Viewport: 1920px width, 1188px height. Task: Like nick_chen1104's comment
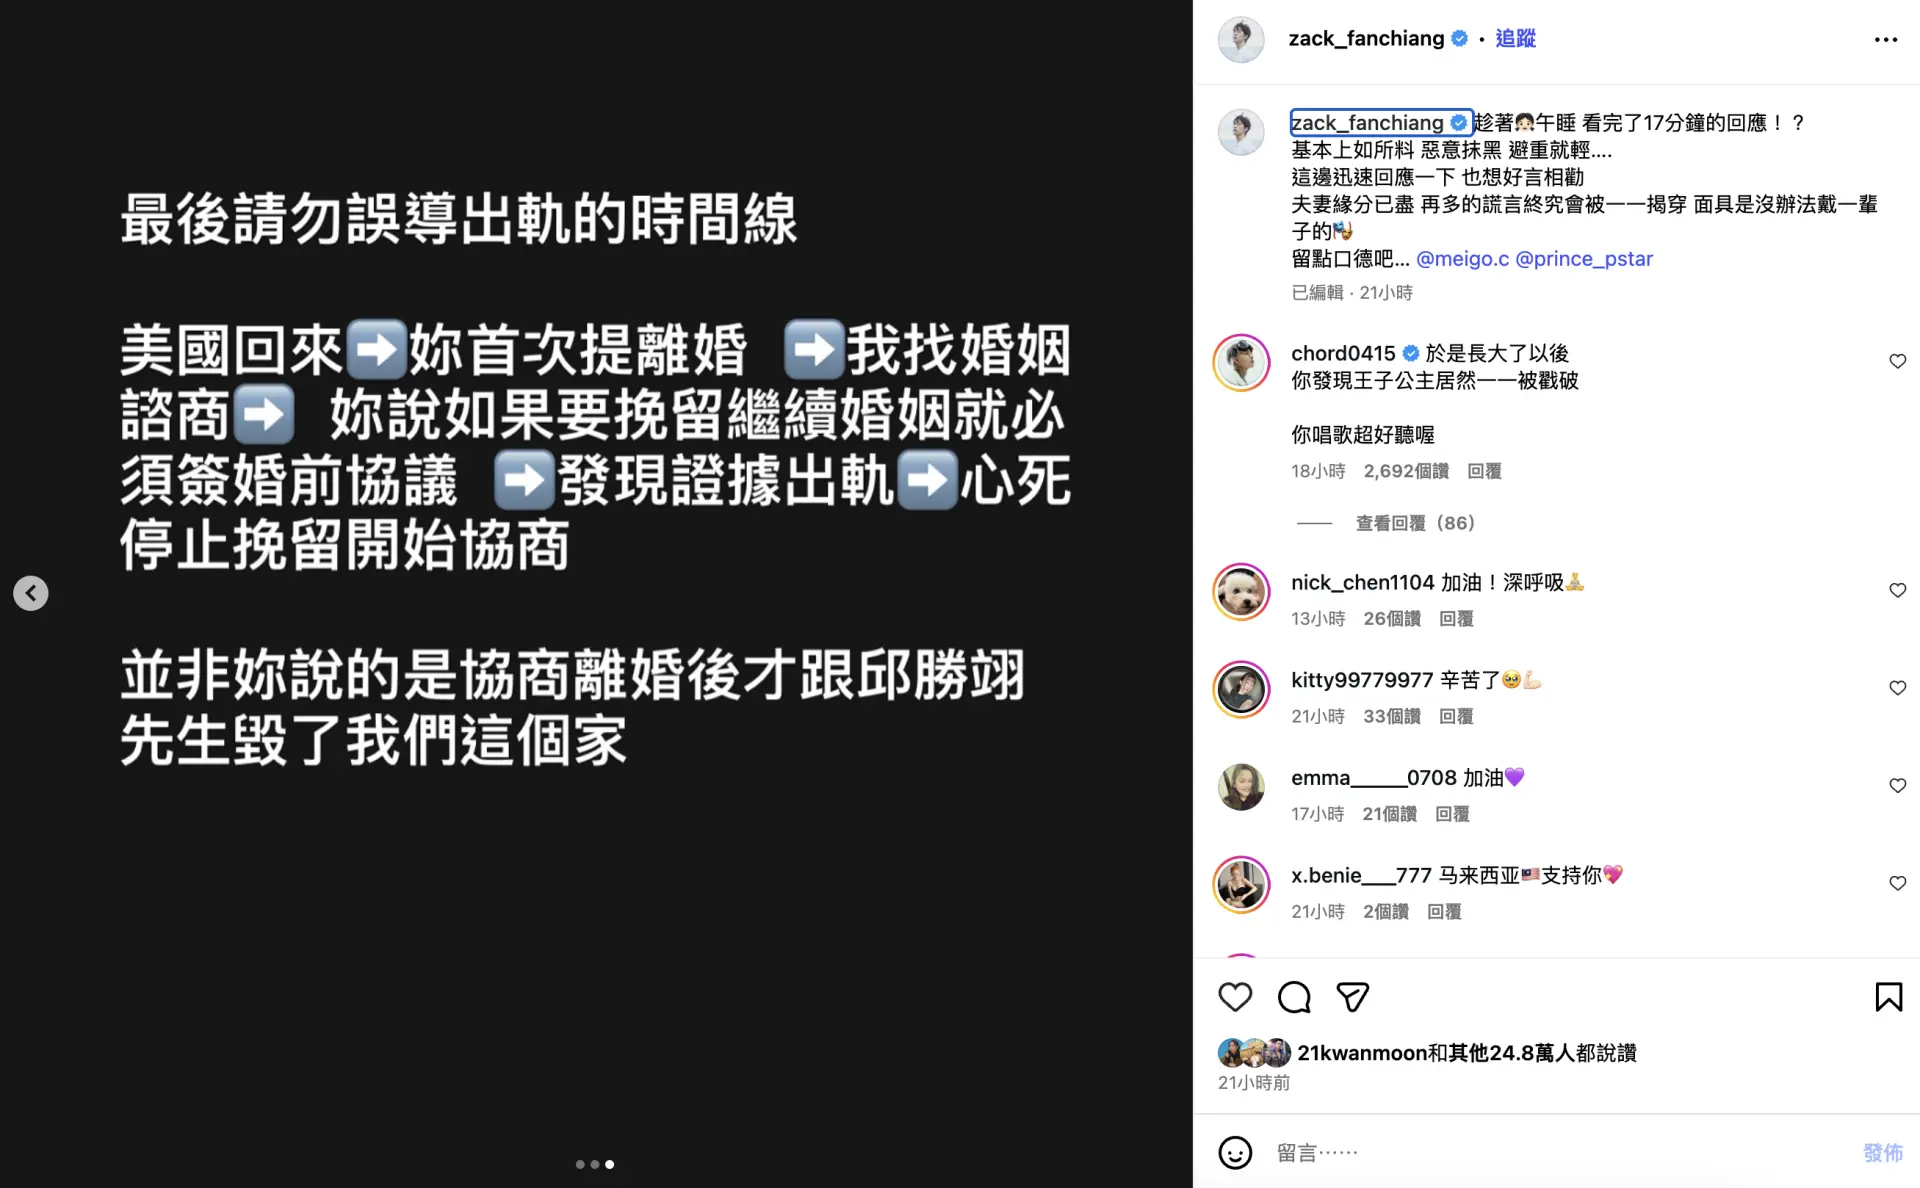(1897, 590)
